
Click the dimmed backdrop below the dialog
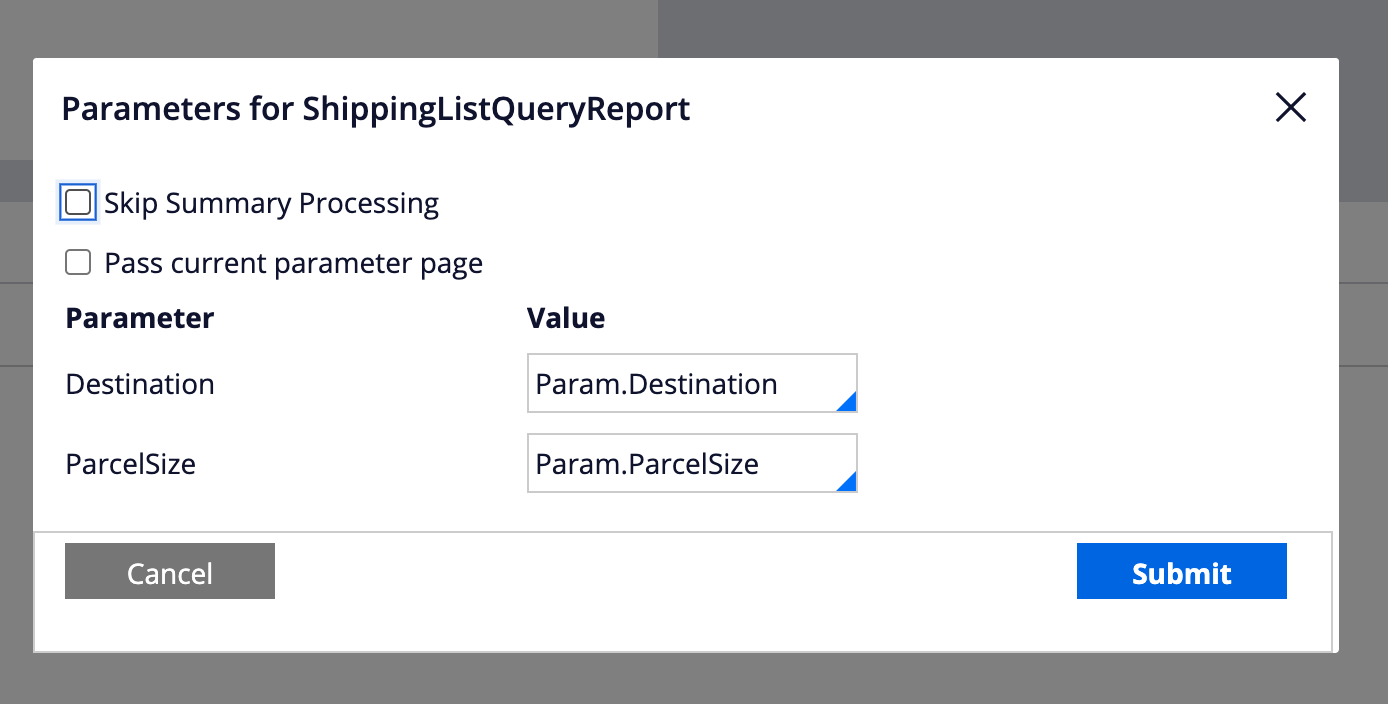click(x=694, y=680)
